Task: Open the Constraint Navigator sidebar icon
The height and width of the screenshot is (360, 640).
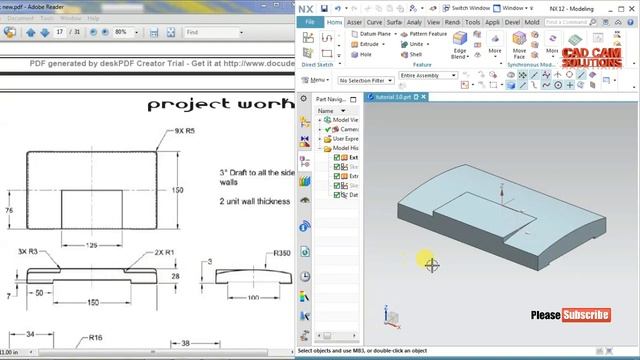Action: pyautogui.click(x=305, y=141)
